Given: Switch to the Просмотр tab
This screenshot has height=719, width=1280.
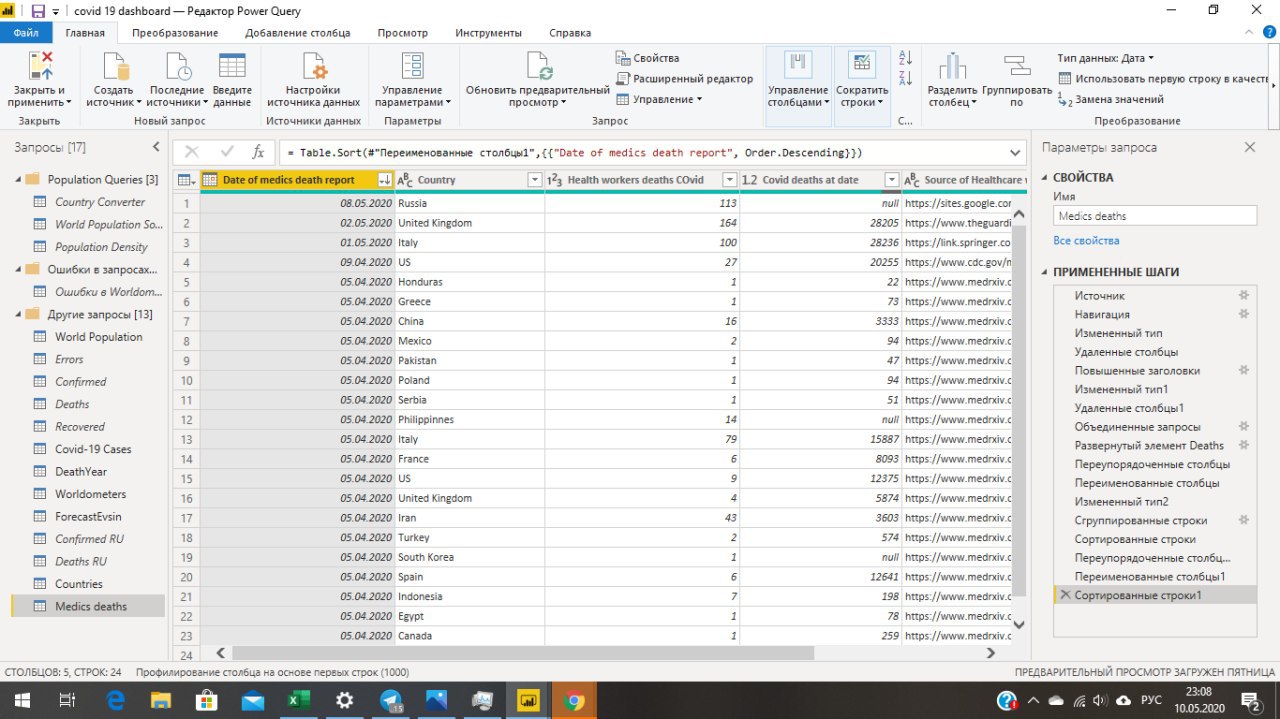Looking at the screenshot, I should (402, 33).
